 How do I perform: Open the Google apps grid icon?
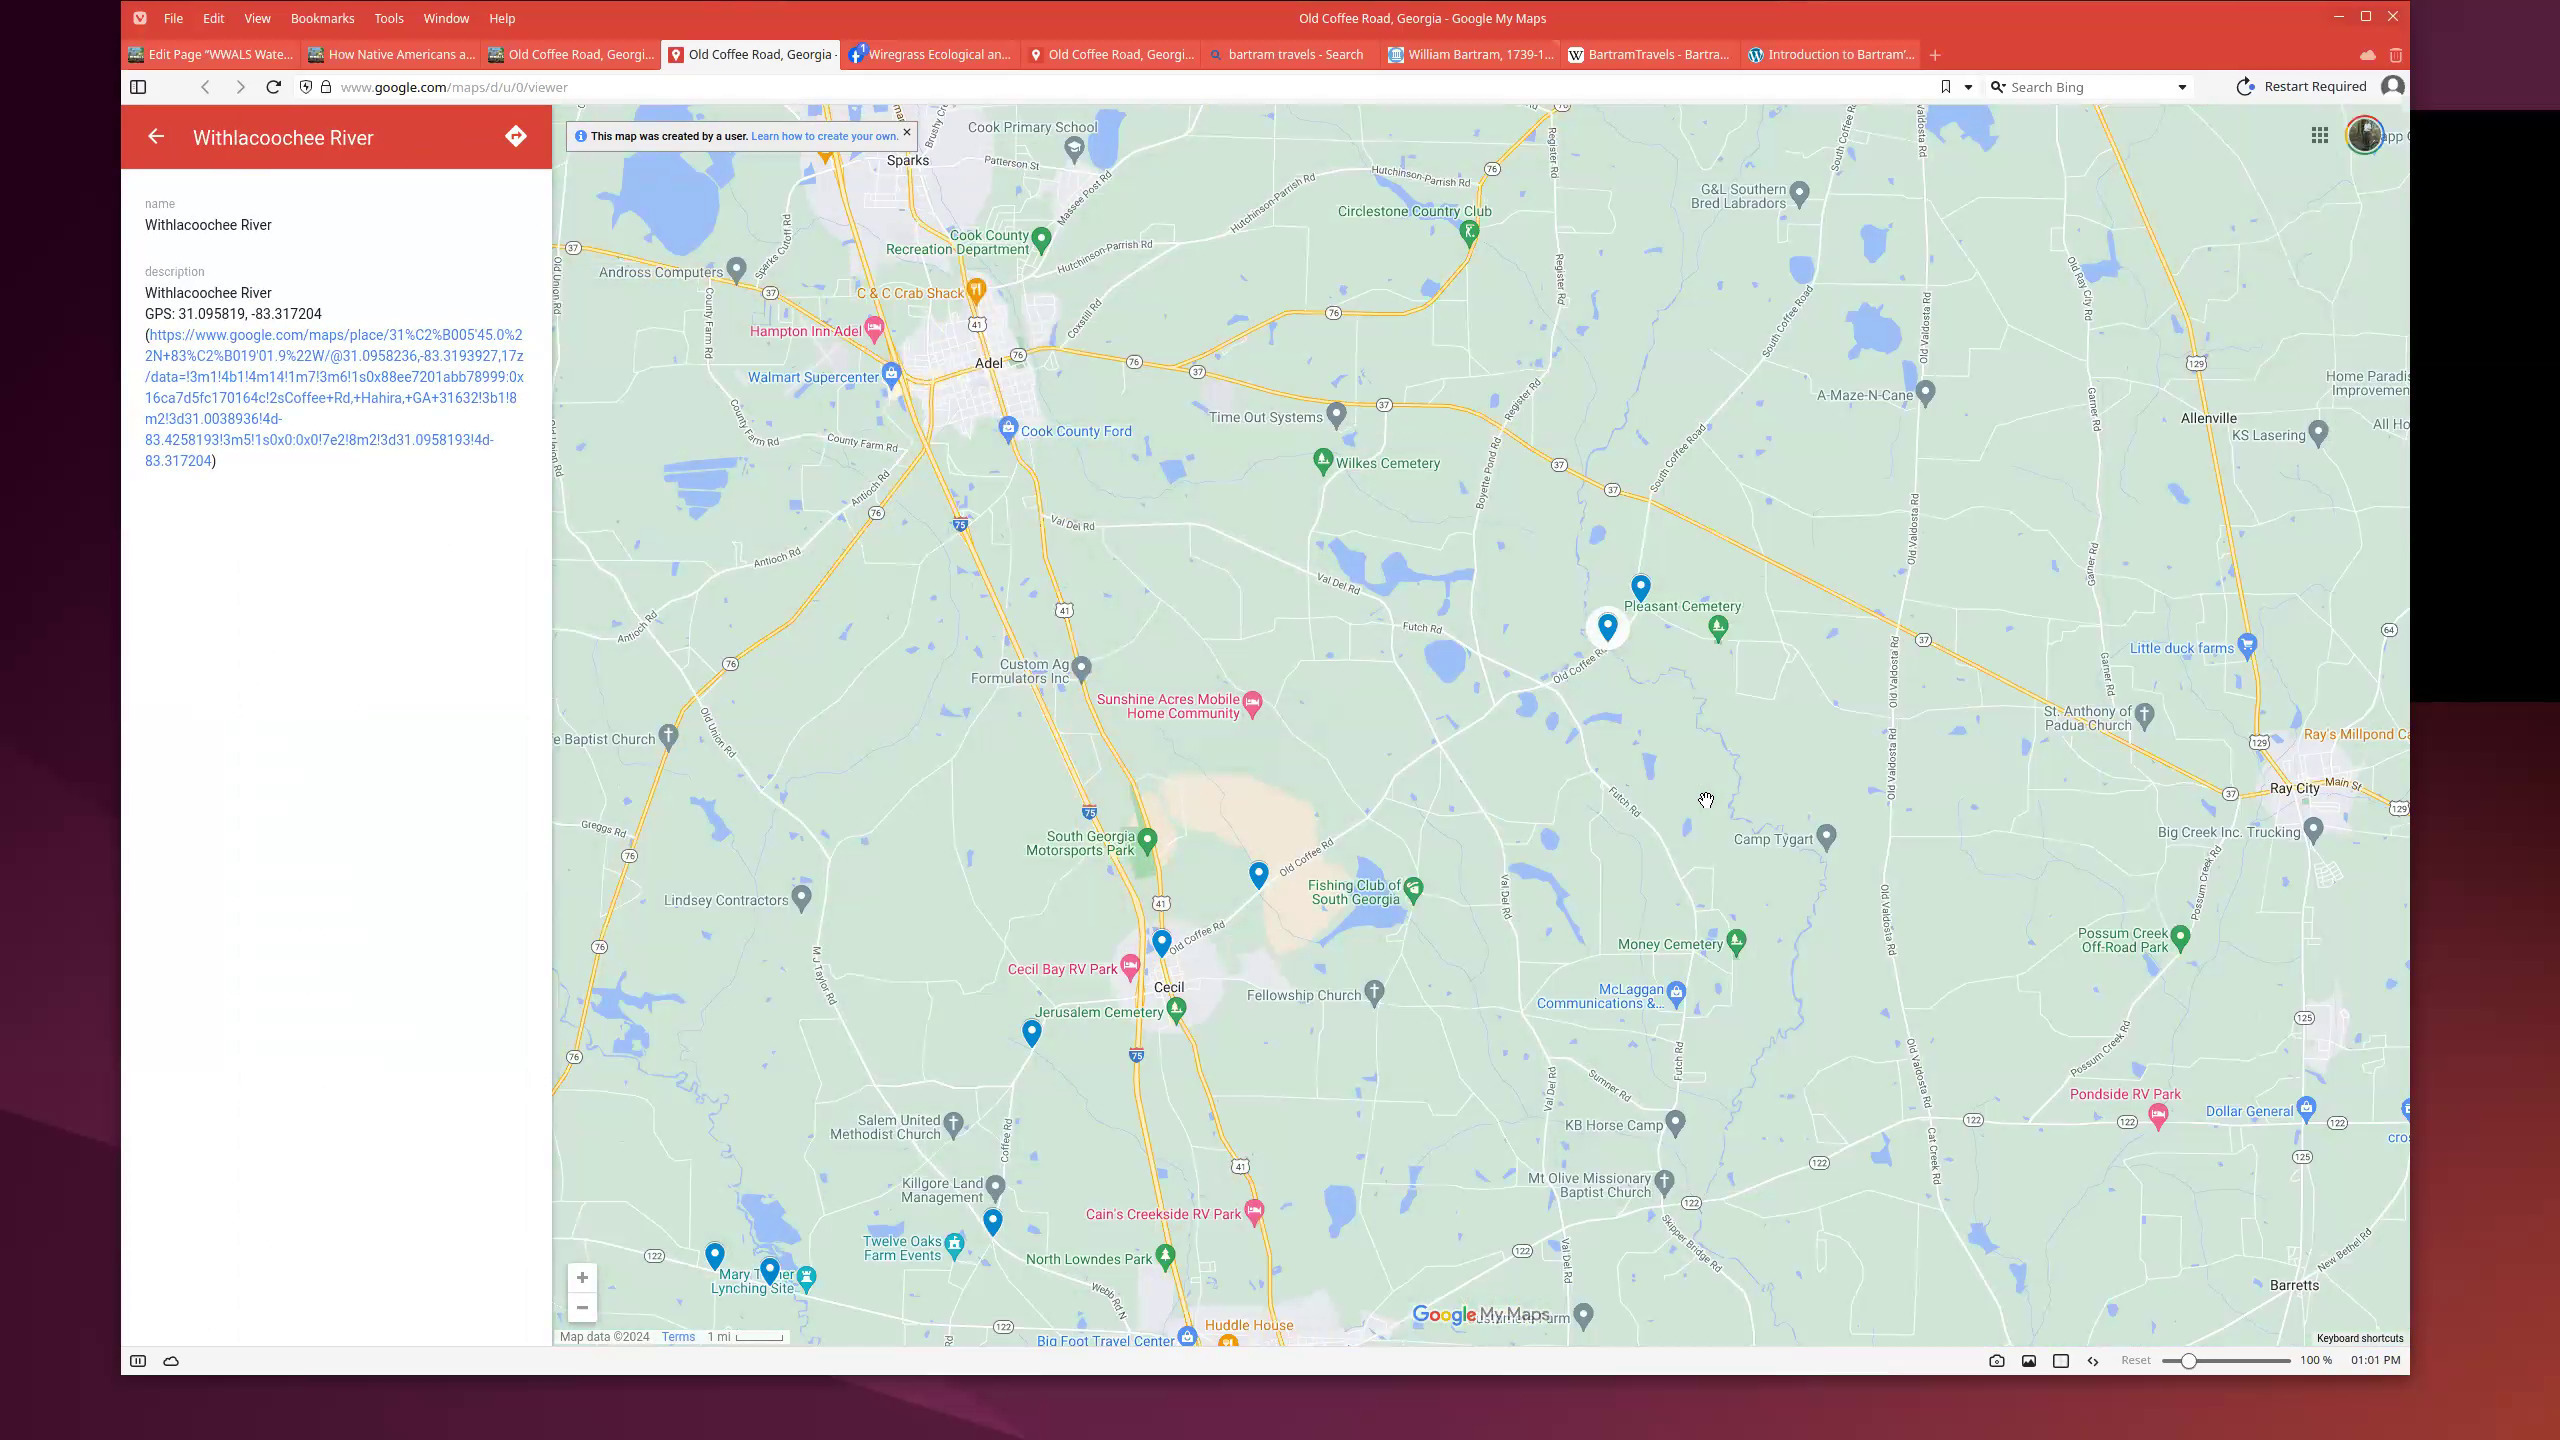click(2320, 135)
